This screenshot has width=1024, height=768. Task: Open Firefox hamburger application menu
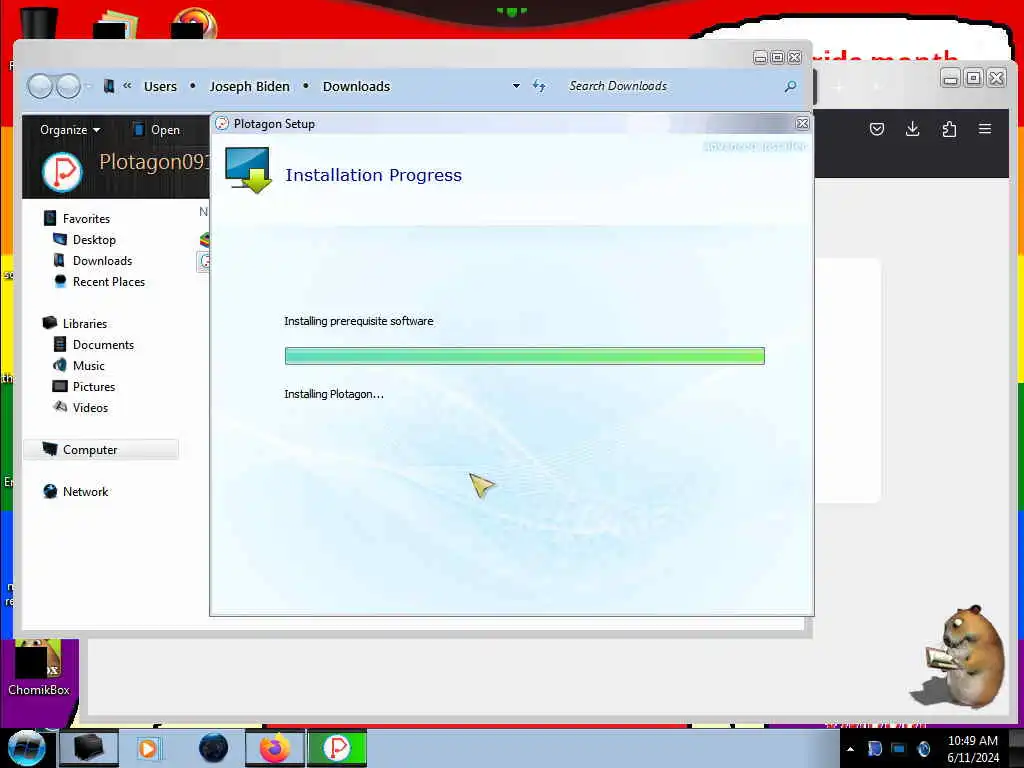tap(985, 129)
